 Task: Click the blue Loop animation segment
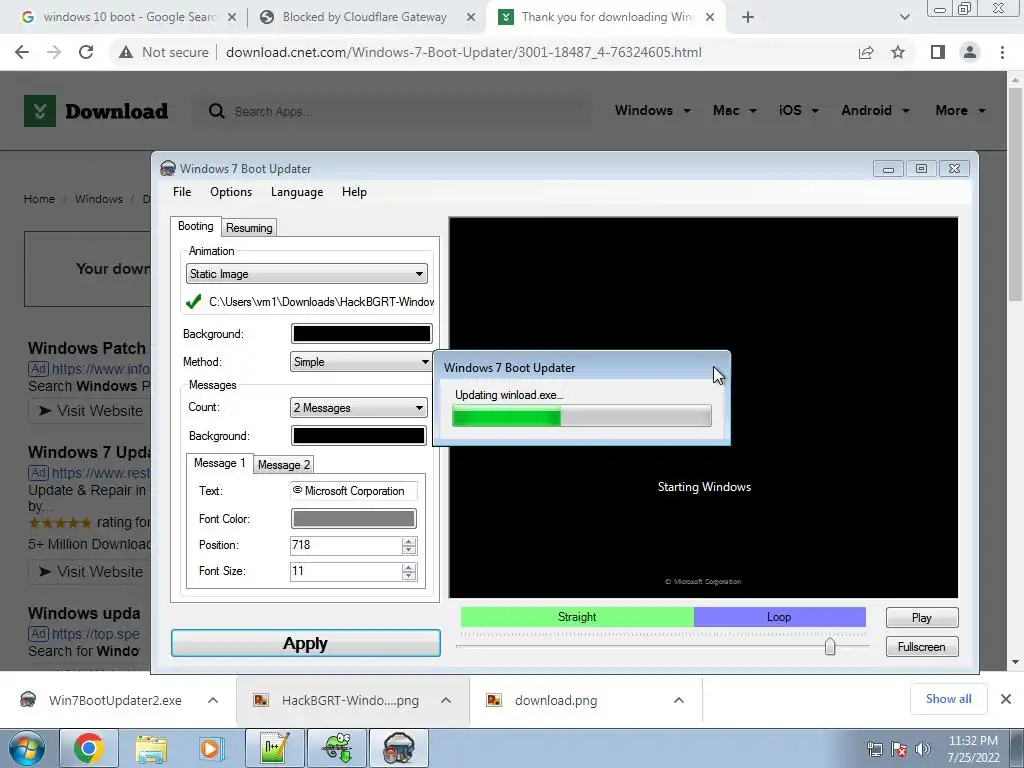point(779,616)
